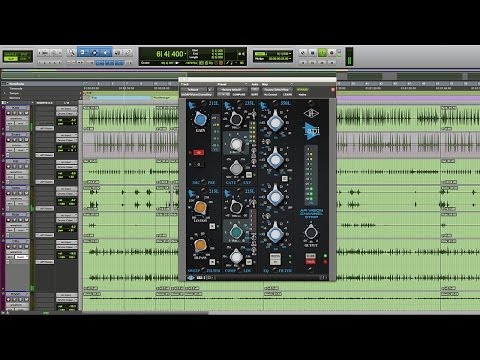Click the orange Lo-Pass filter knob
This screenshot has width=480, height=360.
pyautogui.click(x=200, y=207)
